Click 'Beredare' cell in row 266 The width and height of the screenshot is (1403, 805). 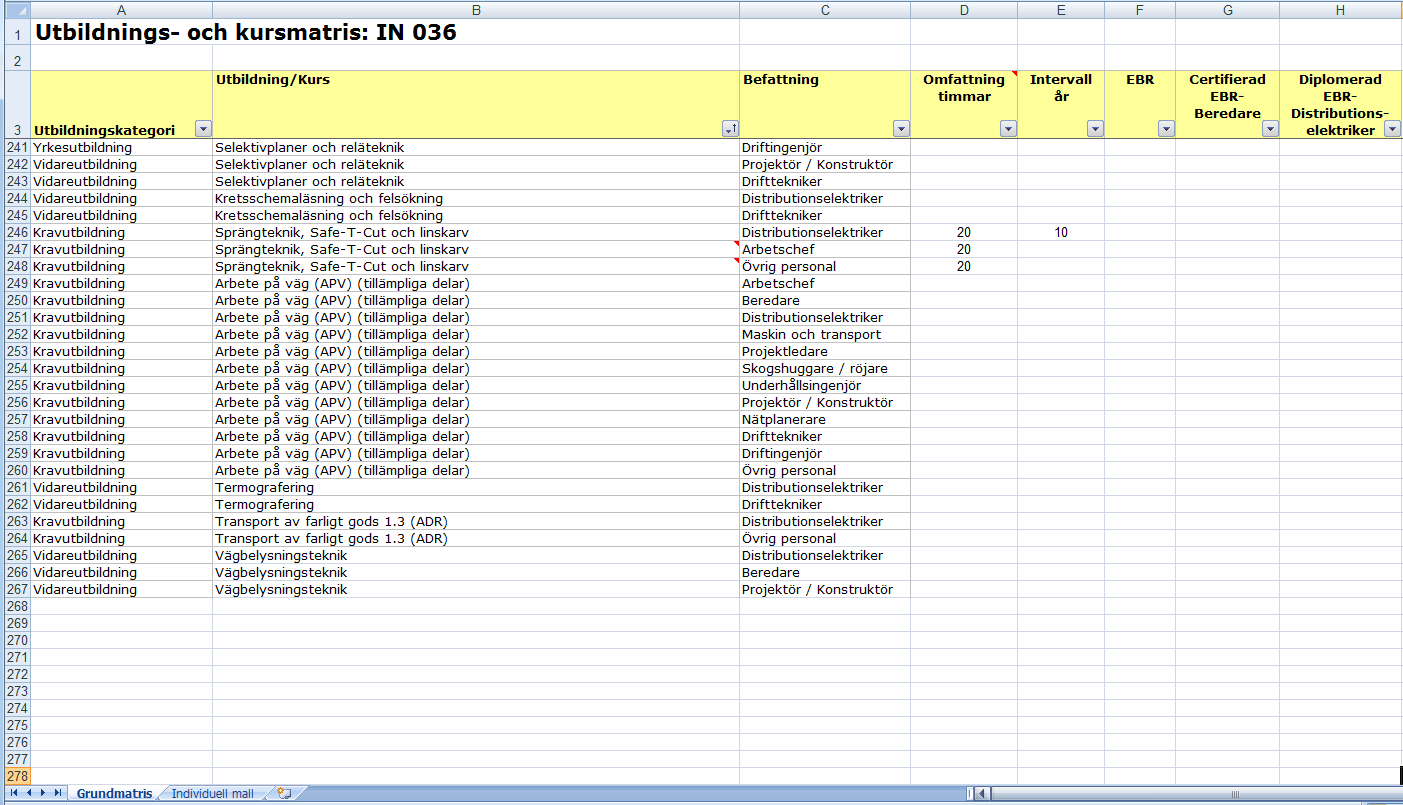point(825,572)
